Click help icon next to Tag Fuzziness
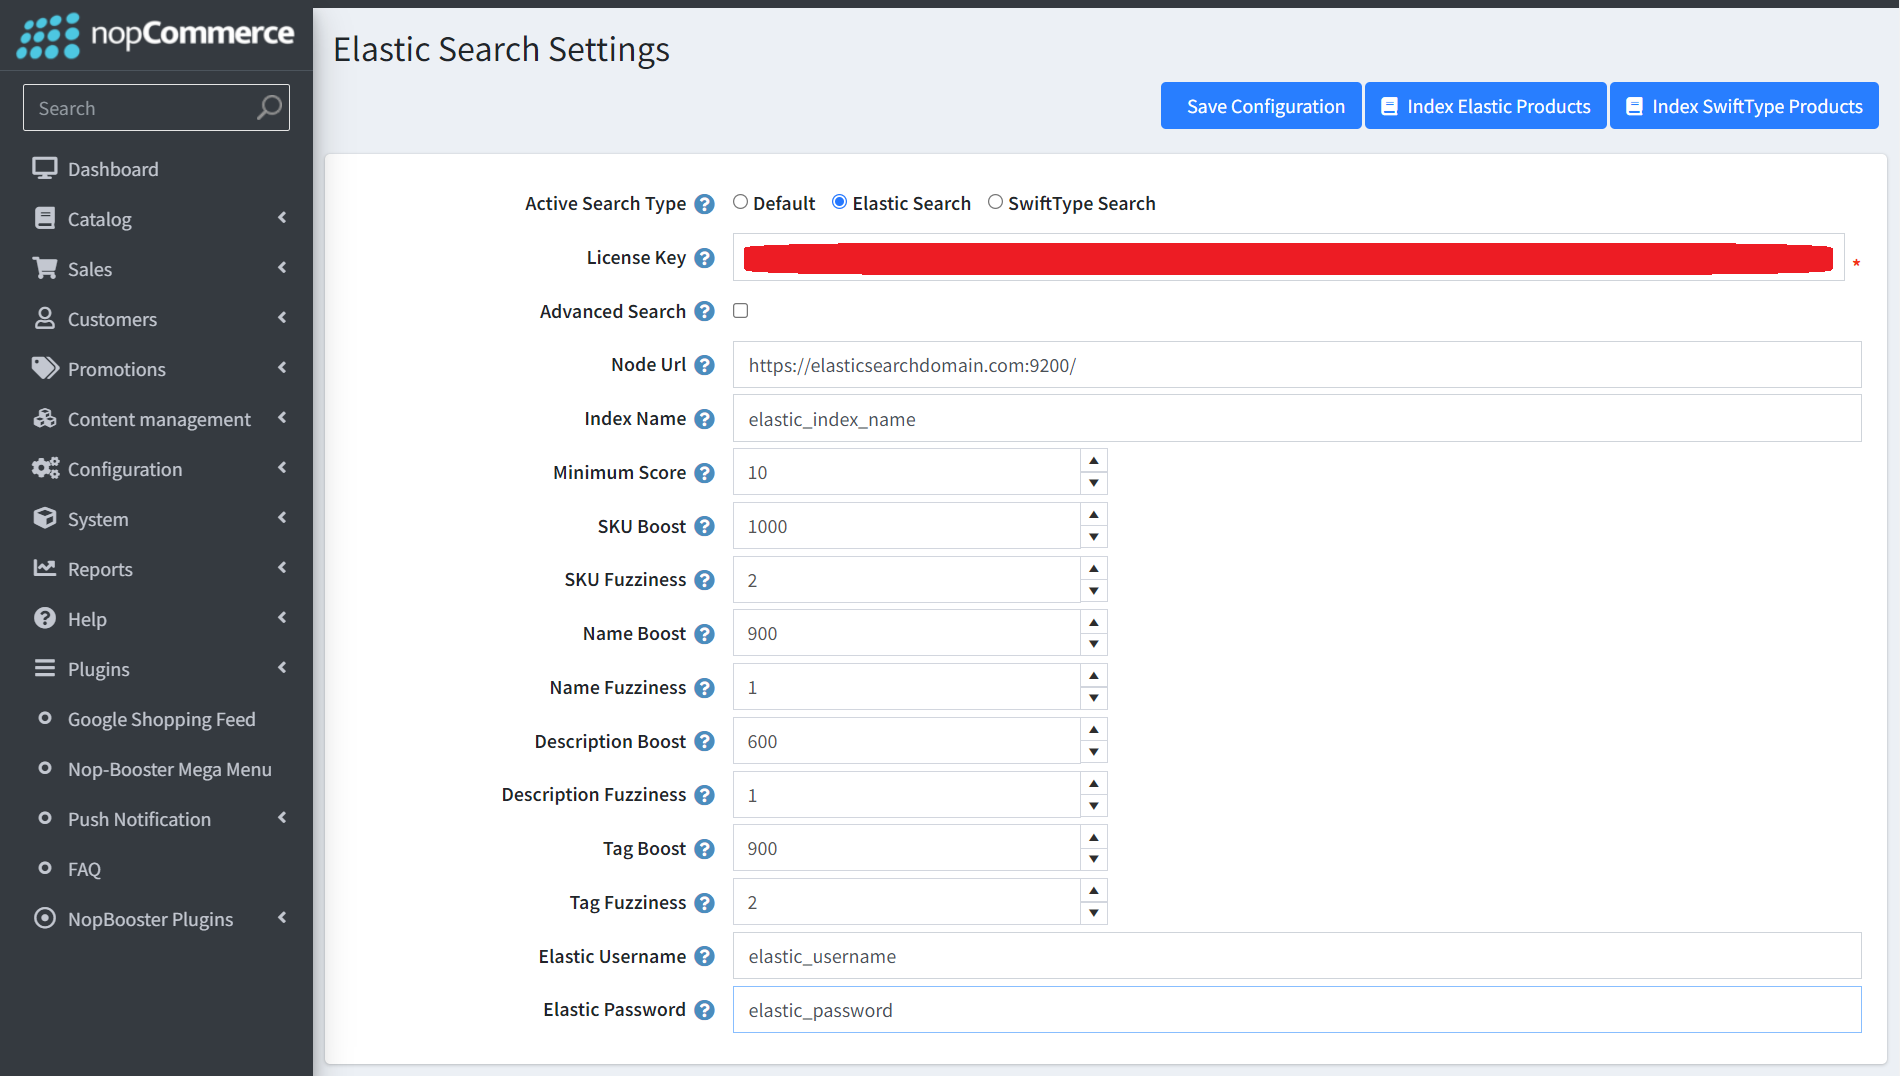This screenshot has width=1900, height=1076. [704, 903]
